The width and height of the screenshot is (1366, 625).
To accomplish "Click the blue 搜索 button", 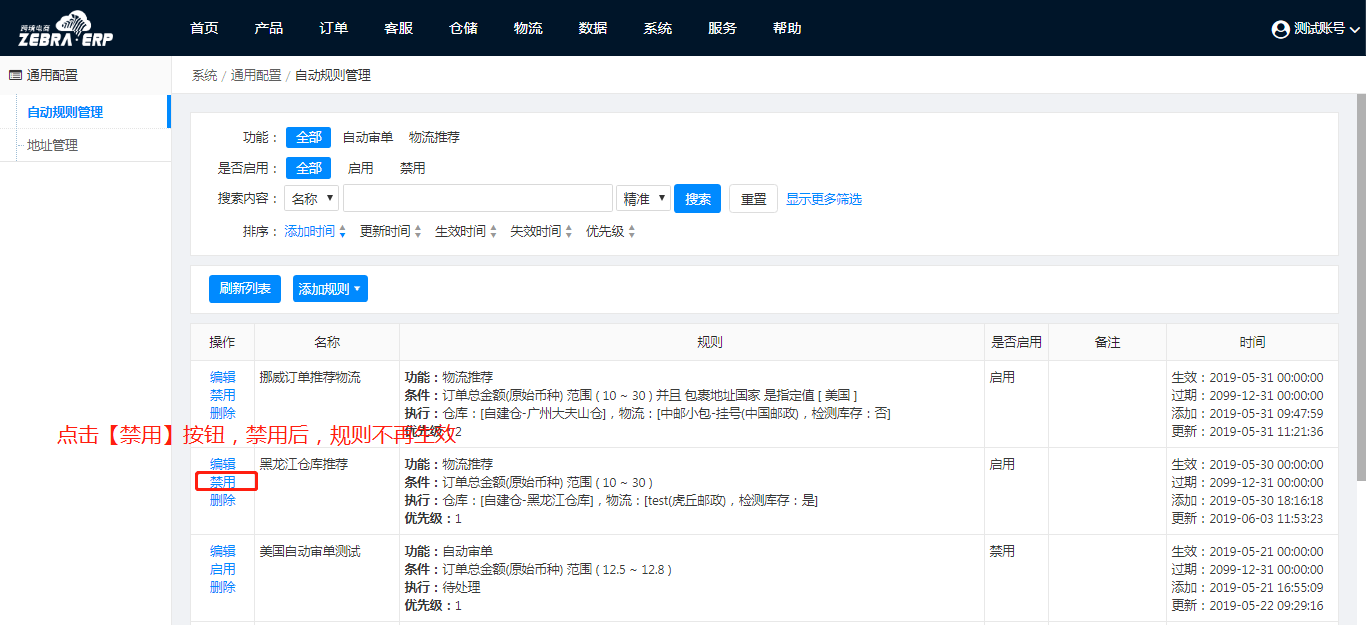I will point(697,199).
